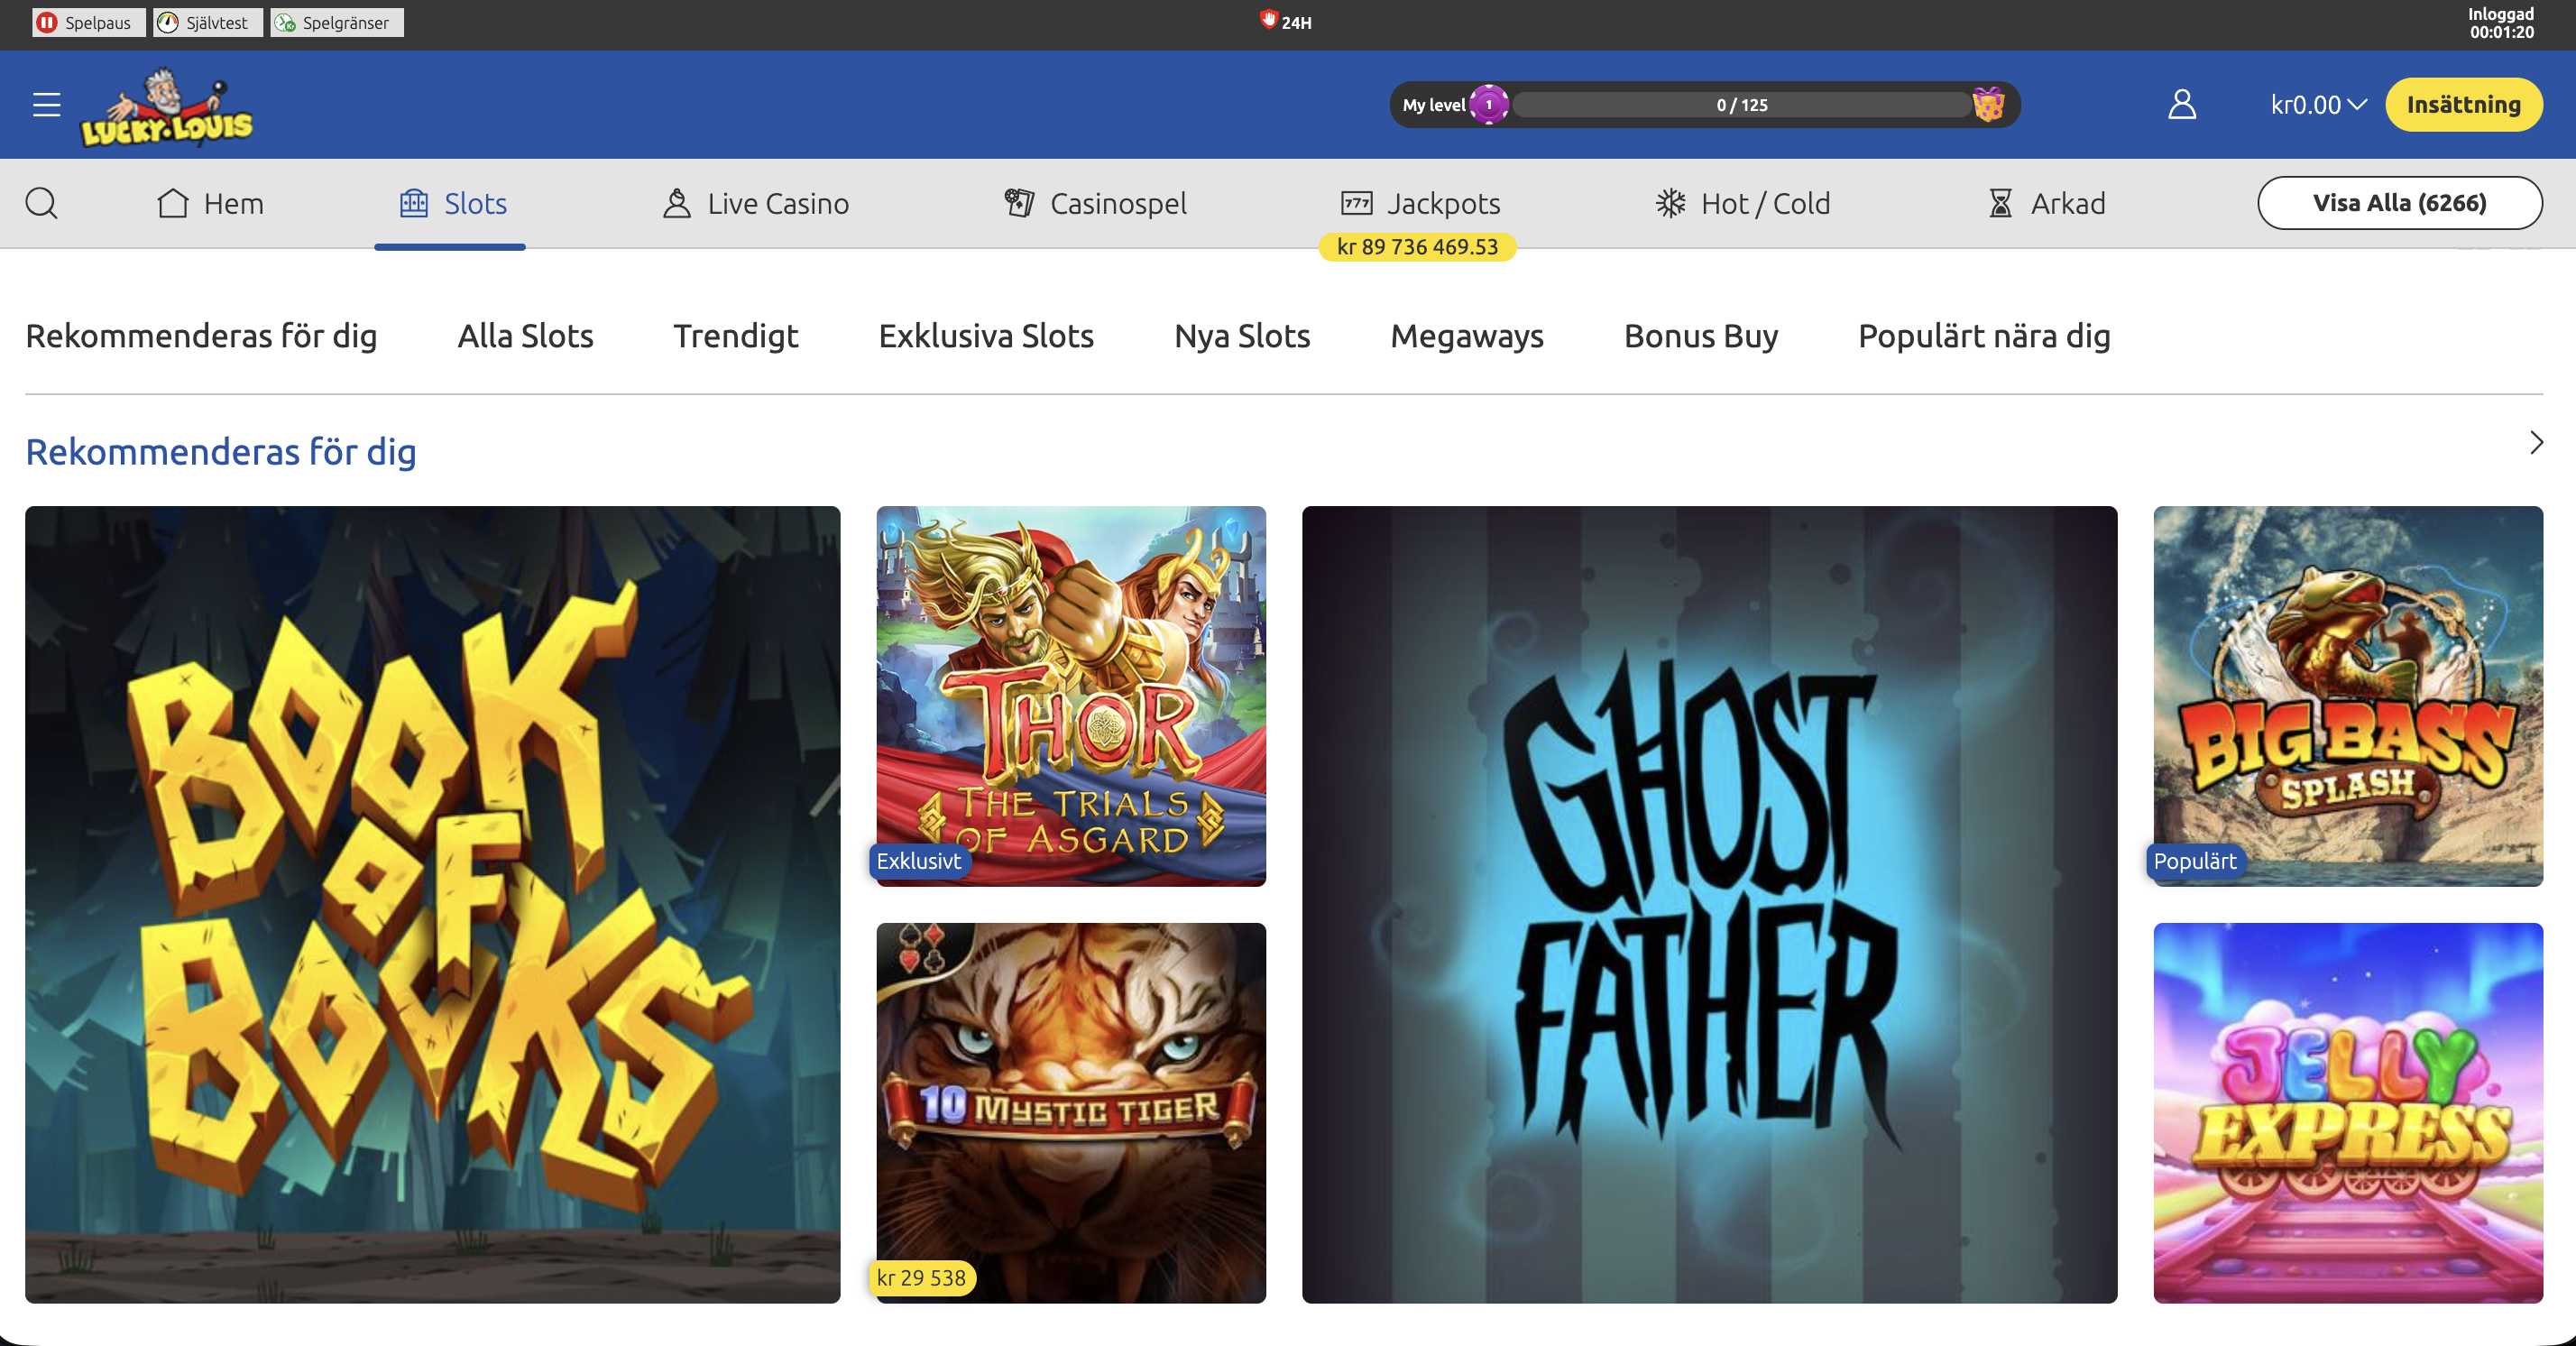Click the Insättning deposit button

[x=2463, y=104]
